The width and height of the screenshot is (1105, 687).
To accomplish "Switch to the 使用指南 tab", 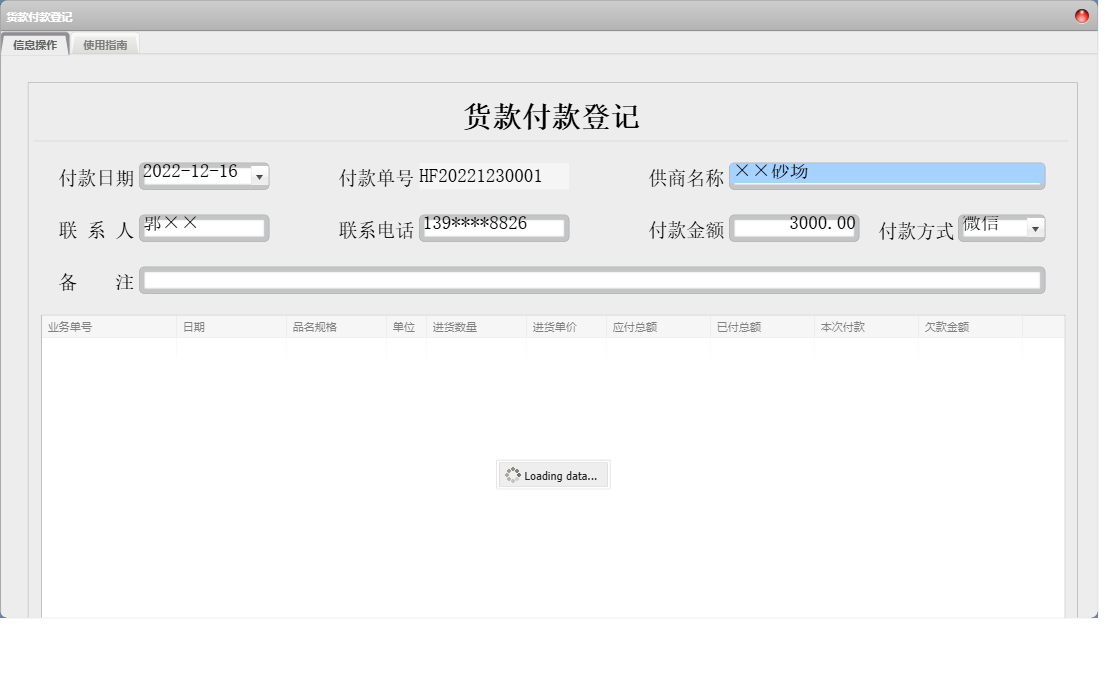I will tap(104, 44).
